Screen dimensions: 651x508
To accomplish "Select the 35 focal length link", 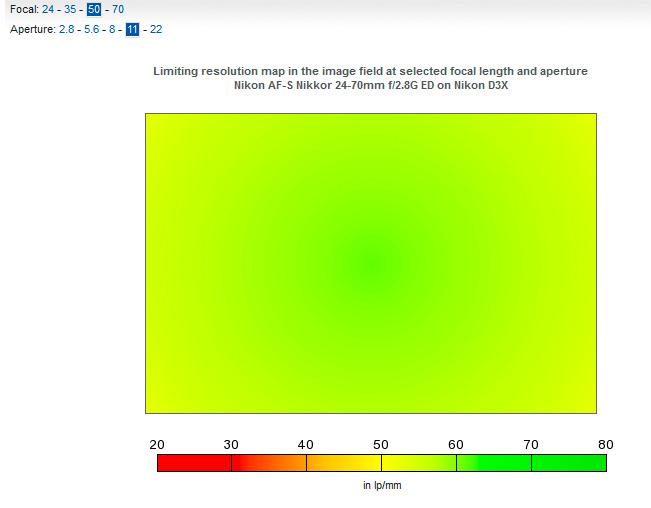I will tap(70, 9).
